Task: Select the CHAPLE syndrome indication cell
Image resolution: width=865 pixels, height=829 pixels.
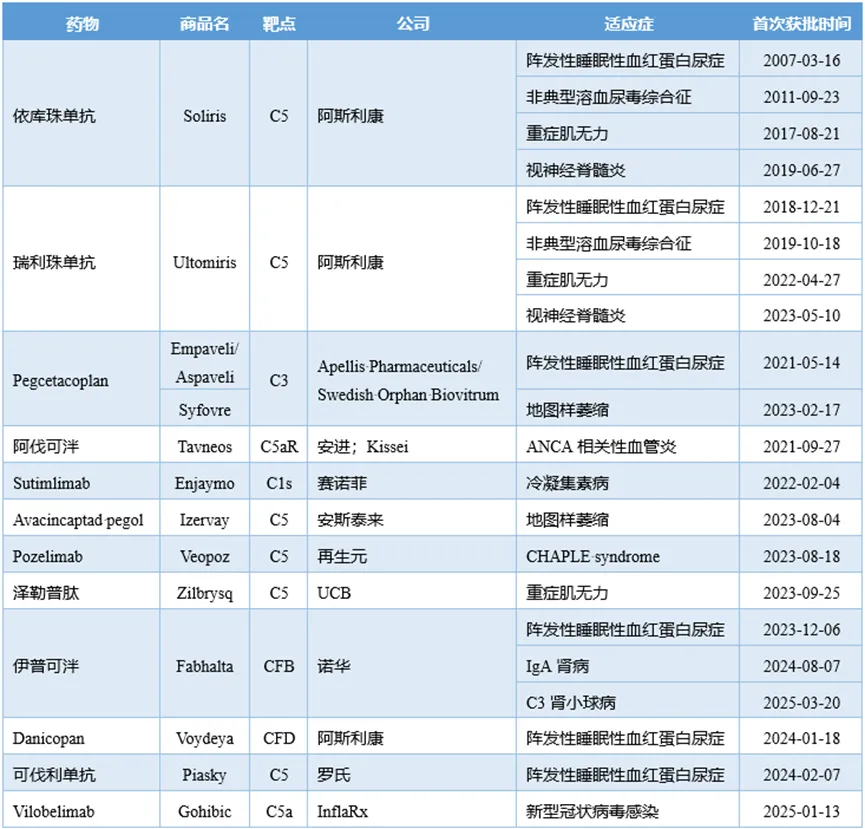Action: (x=593, y=557)
